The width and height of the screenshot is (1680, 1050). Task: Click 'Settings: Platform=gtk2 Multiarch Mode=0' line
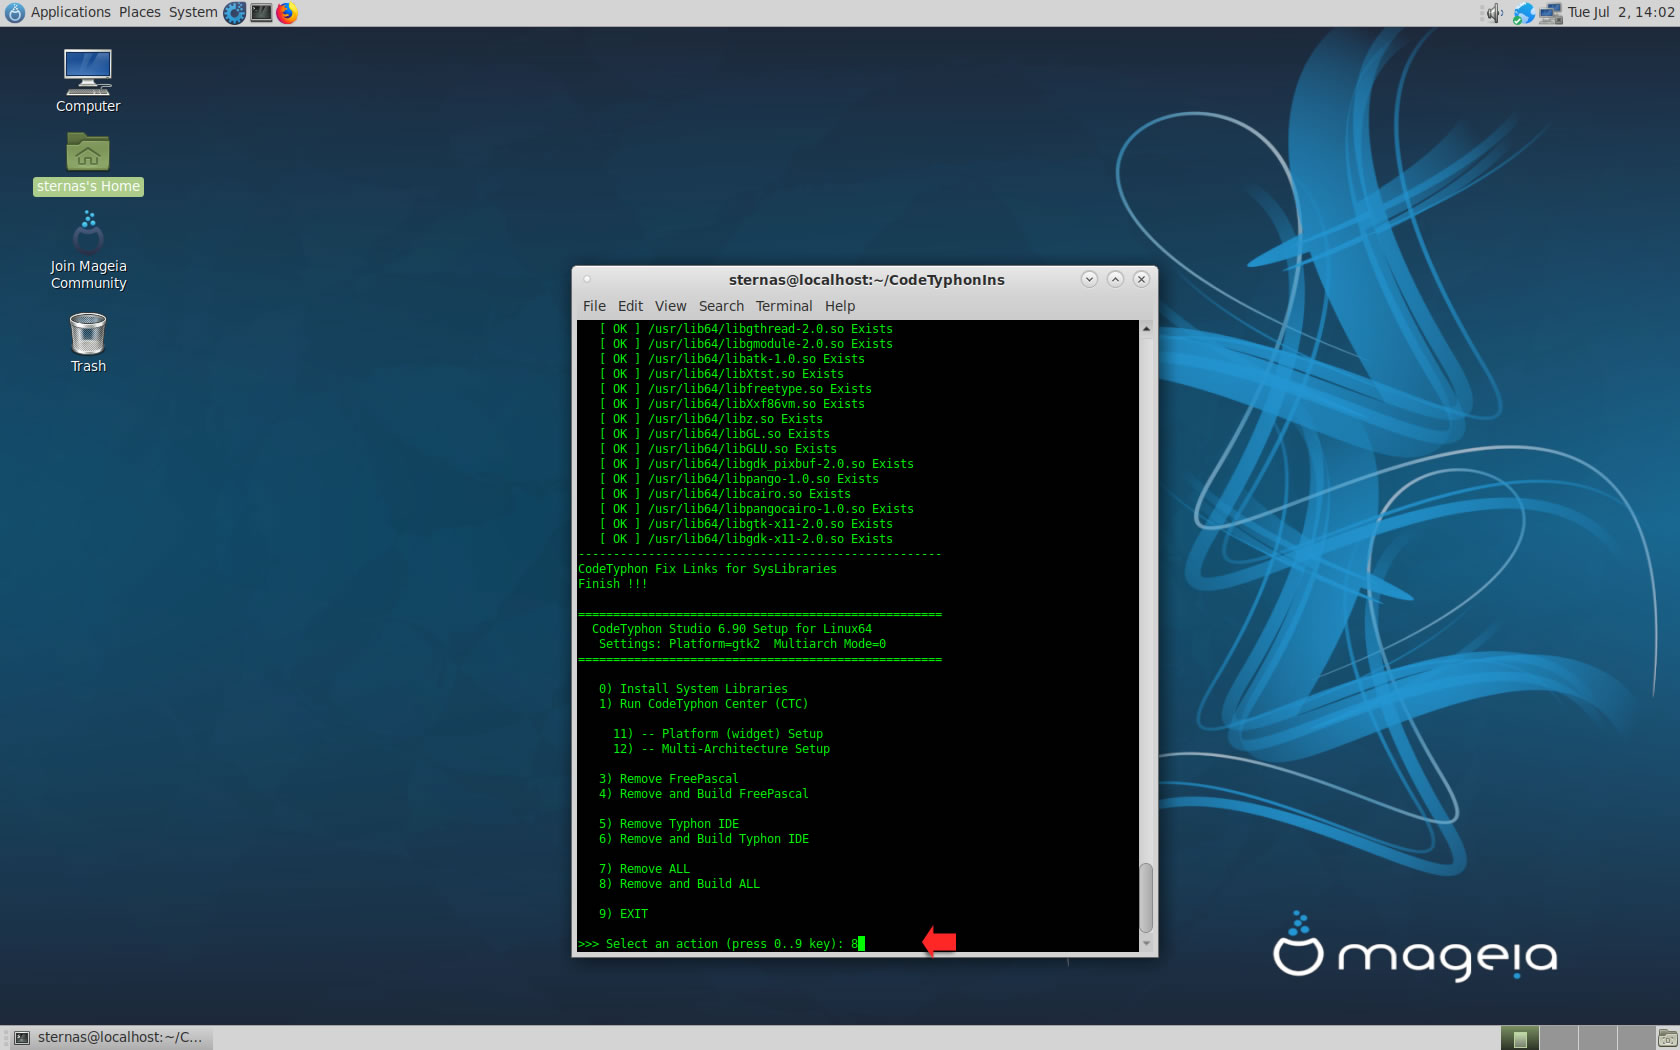[742, 644]
